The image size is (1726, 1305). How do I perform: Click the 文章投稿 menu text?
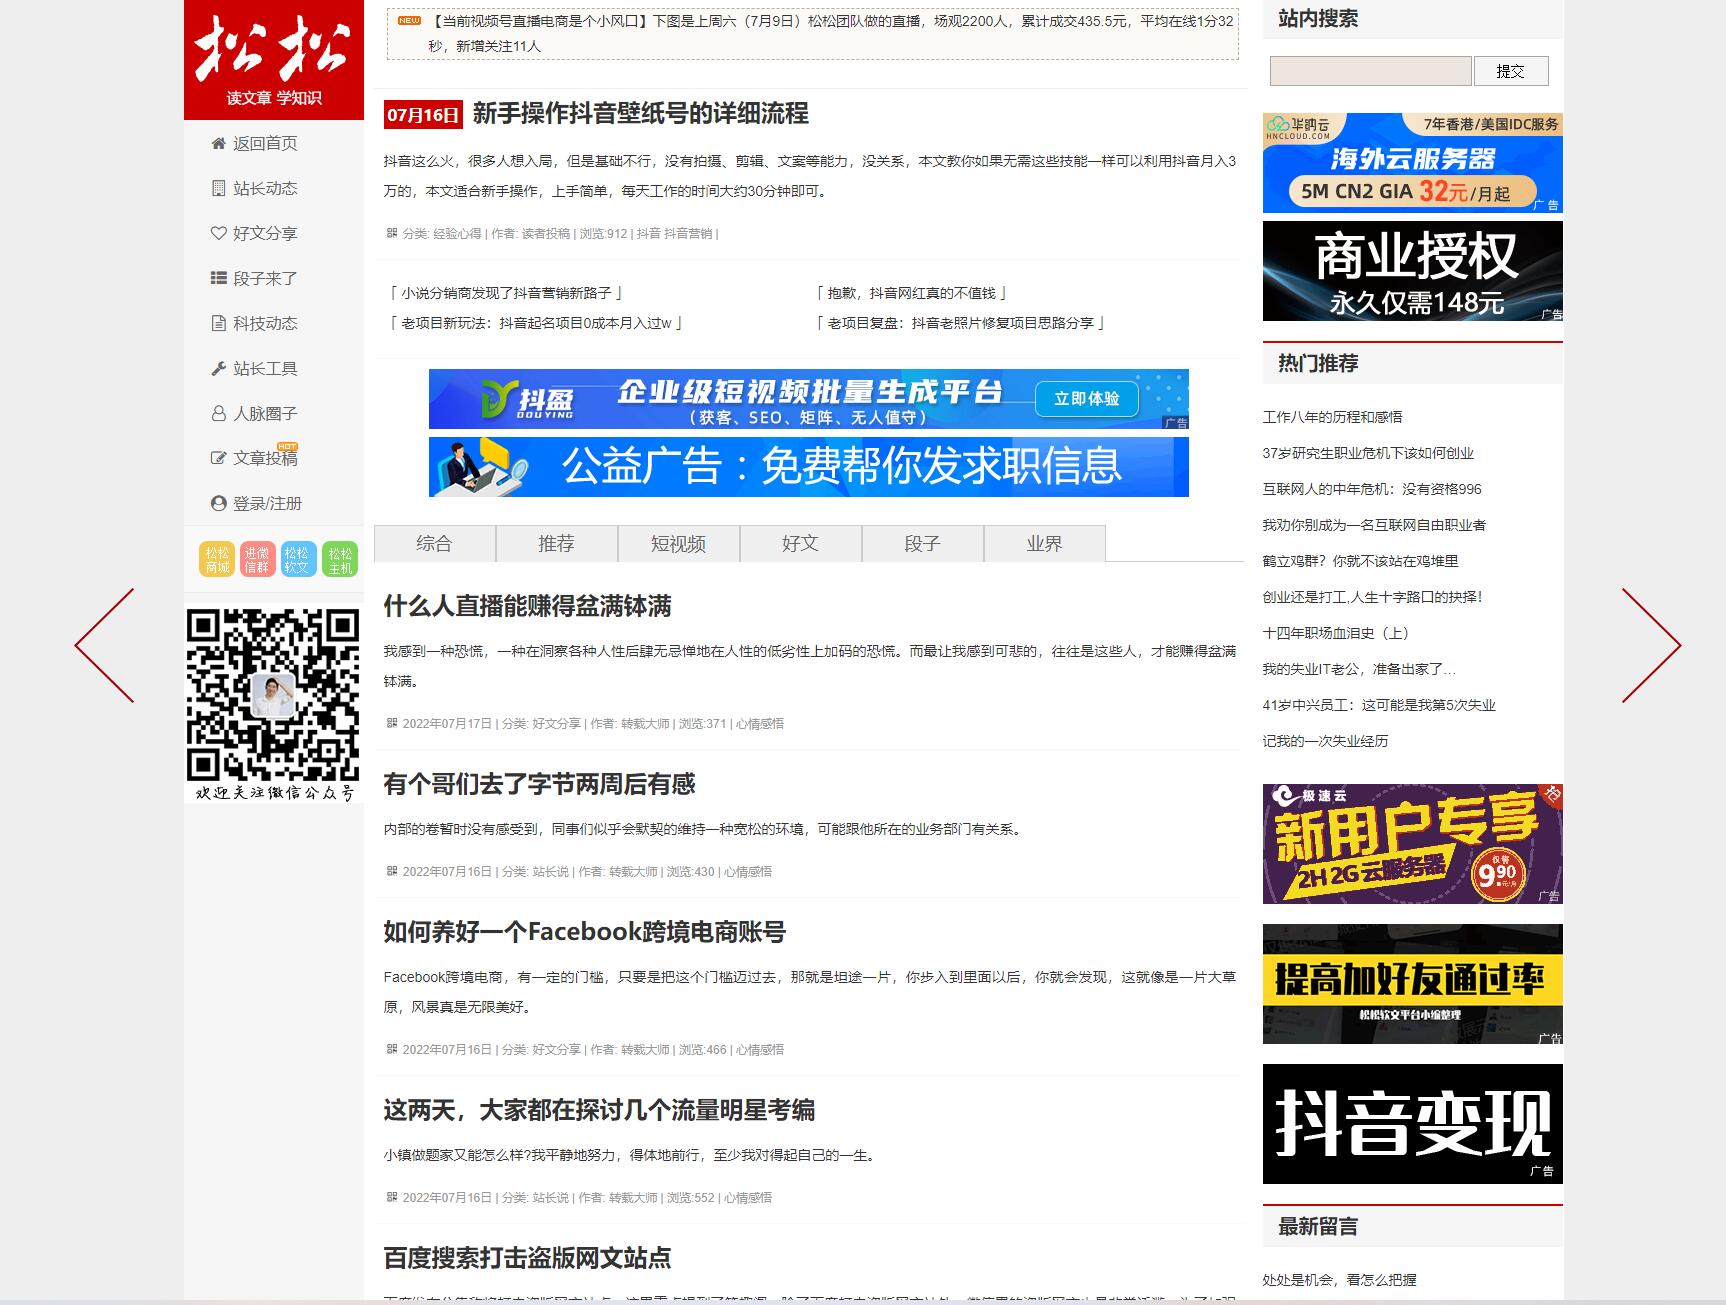(x=265, y=458)
